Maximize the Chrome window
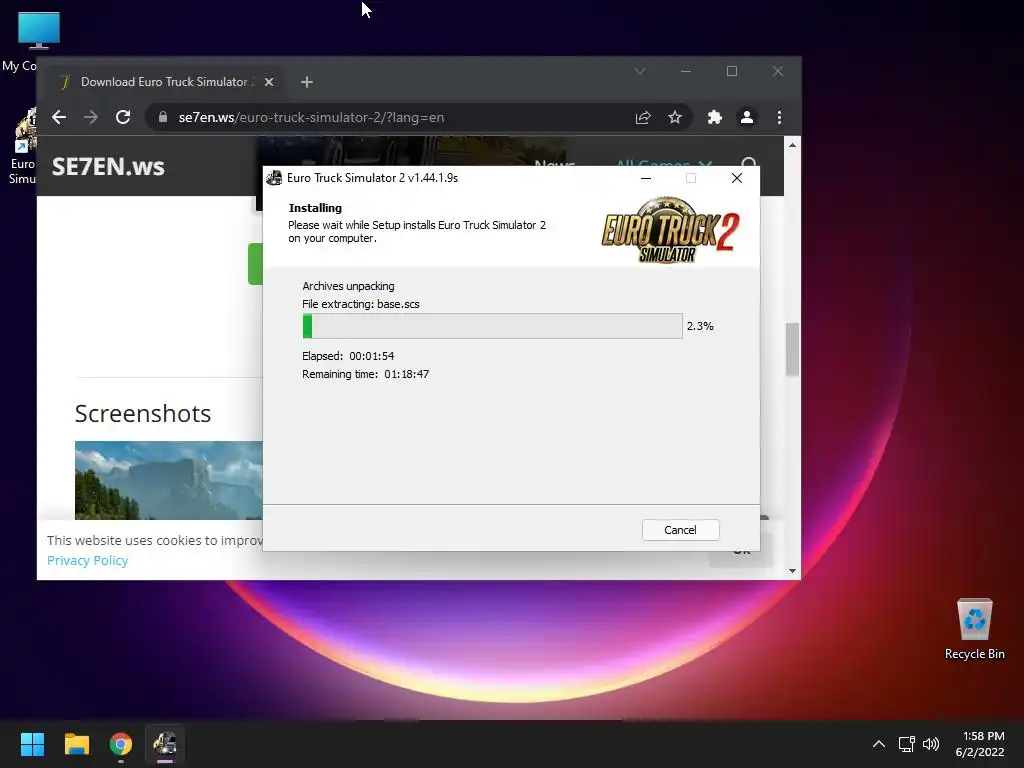This screenshot has height=768, width=1024. click(732, 71)
